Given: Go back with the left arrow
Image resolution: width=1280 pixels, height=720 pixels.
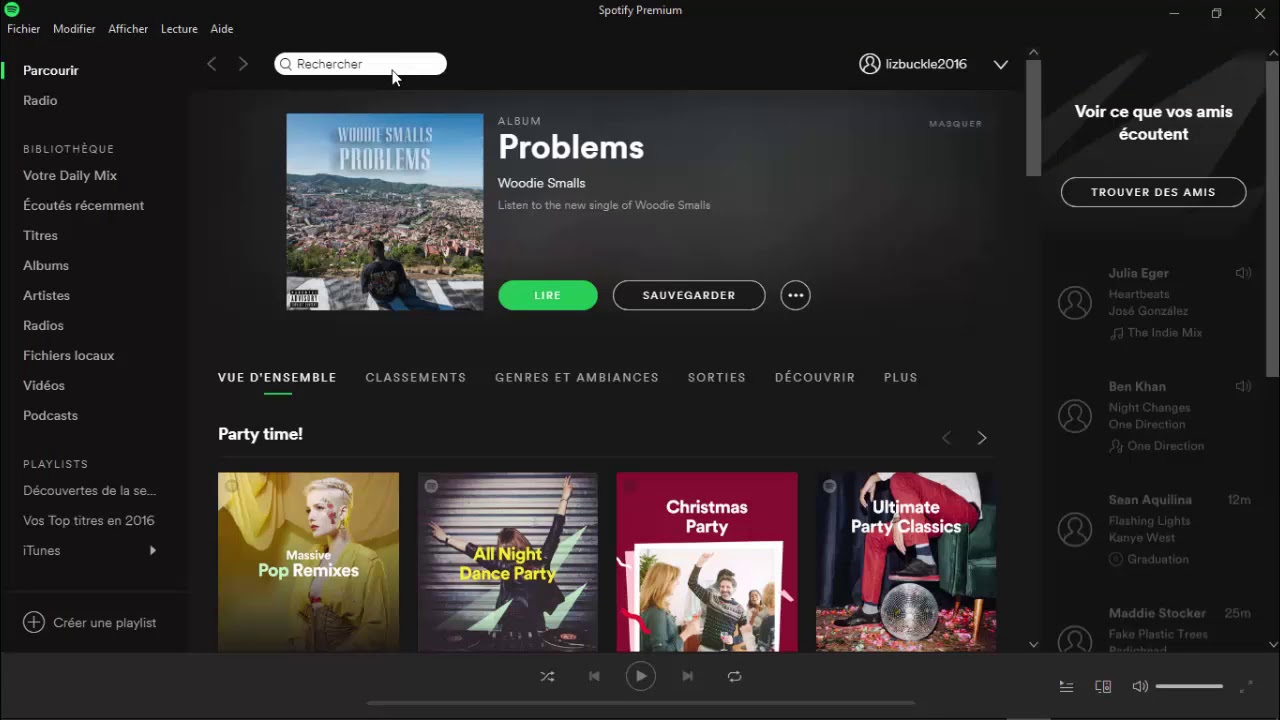Looking at the screenshot, I should [x=211, y=64].
